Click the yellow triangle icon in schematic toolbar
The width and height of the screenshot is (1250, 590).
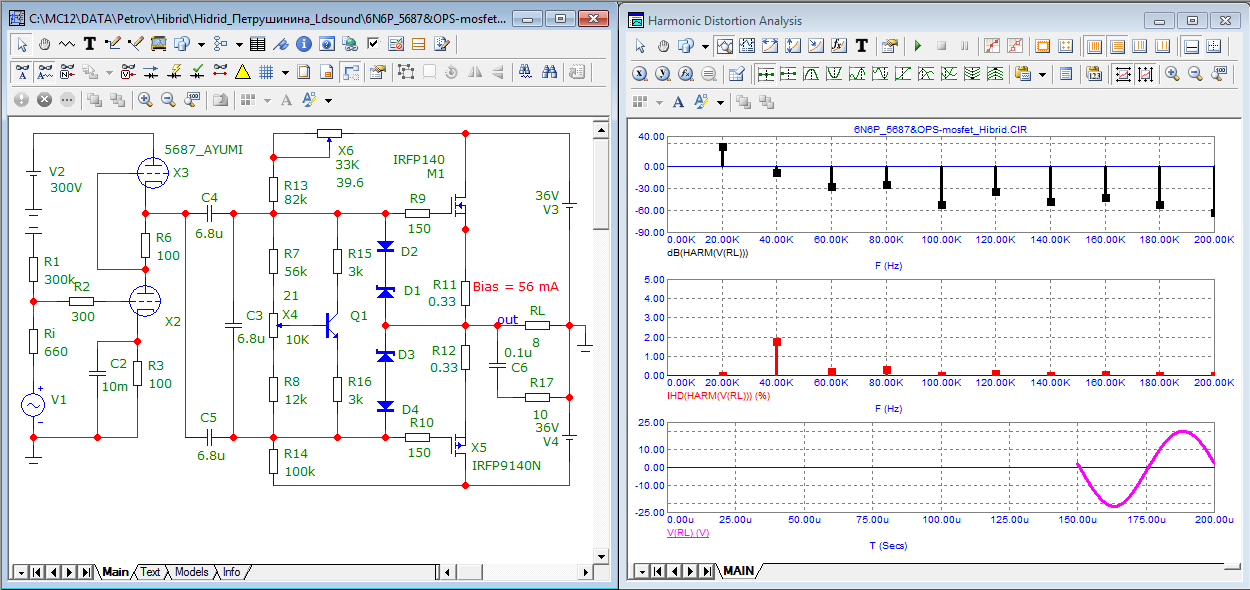[x=242, y=72]
